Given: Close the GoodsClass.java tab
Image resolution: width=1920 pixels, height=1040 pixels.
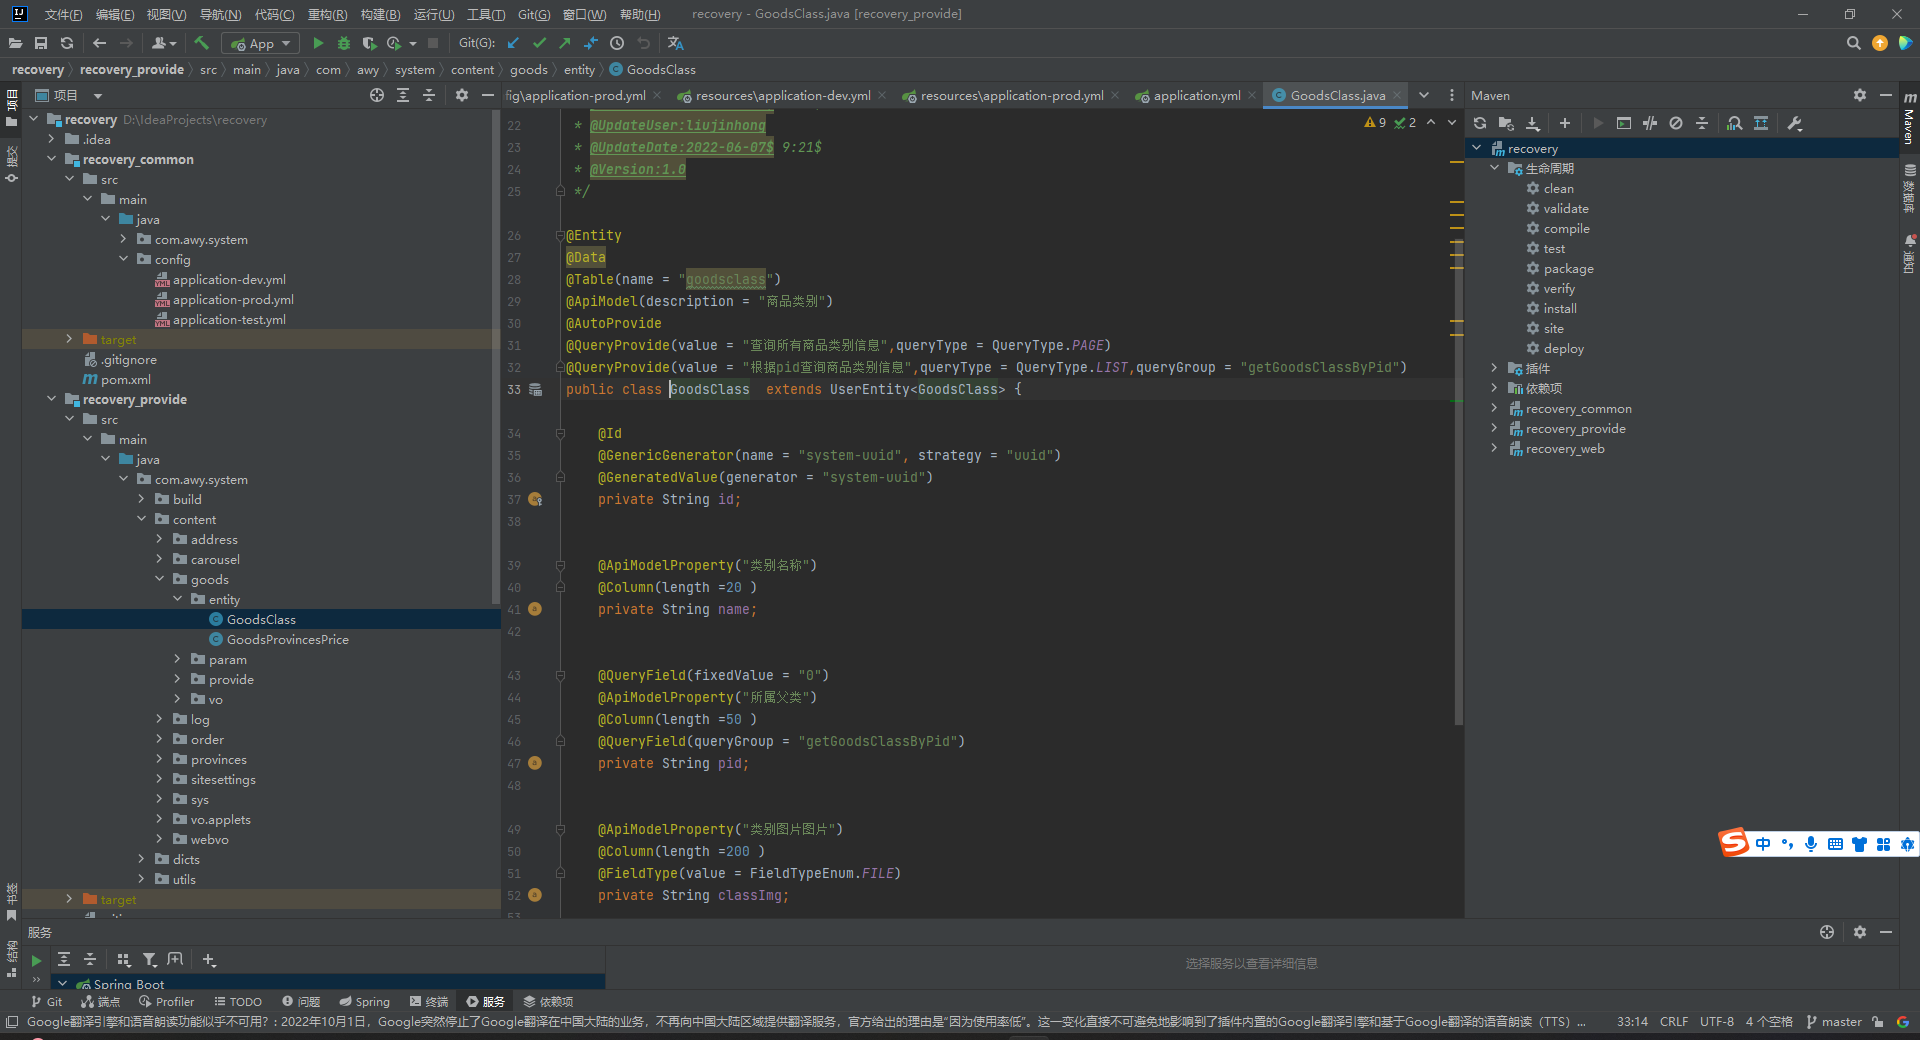Looking at the screenshot, I should pyautogui.click(x=1397, y=95).
